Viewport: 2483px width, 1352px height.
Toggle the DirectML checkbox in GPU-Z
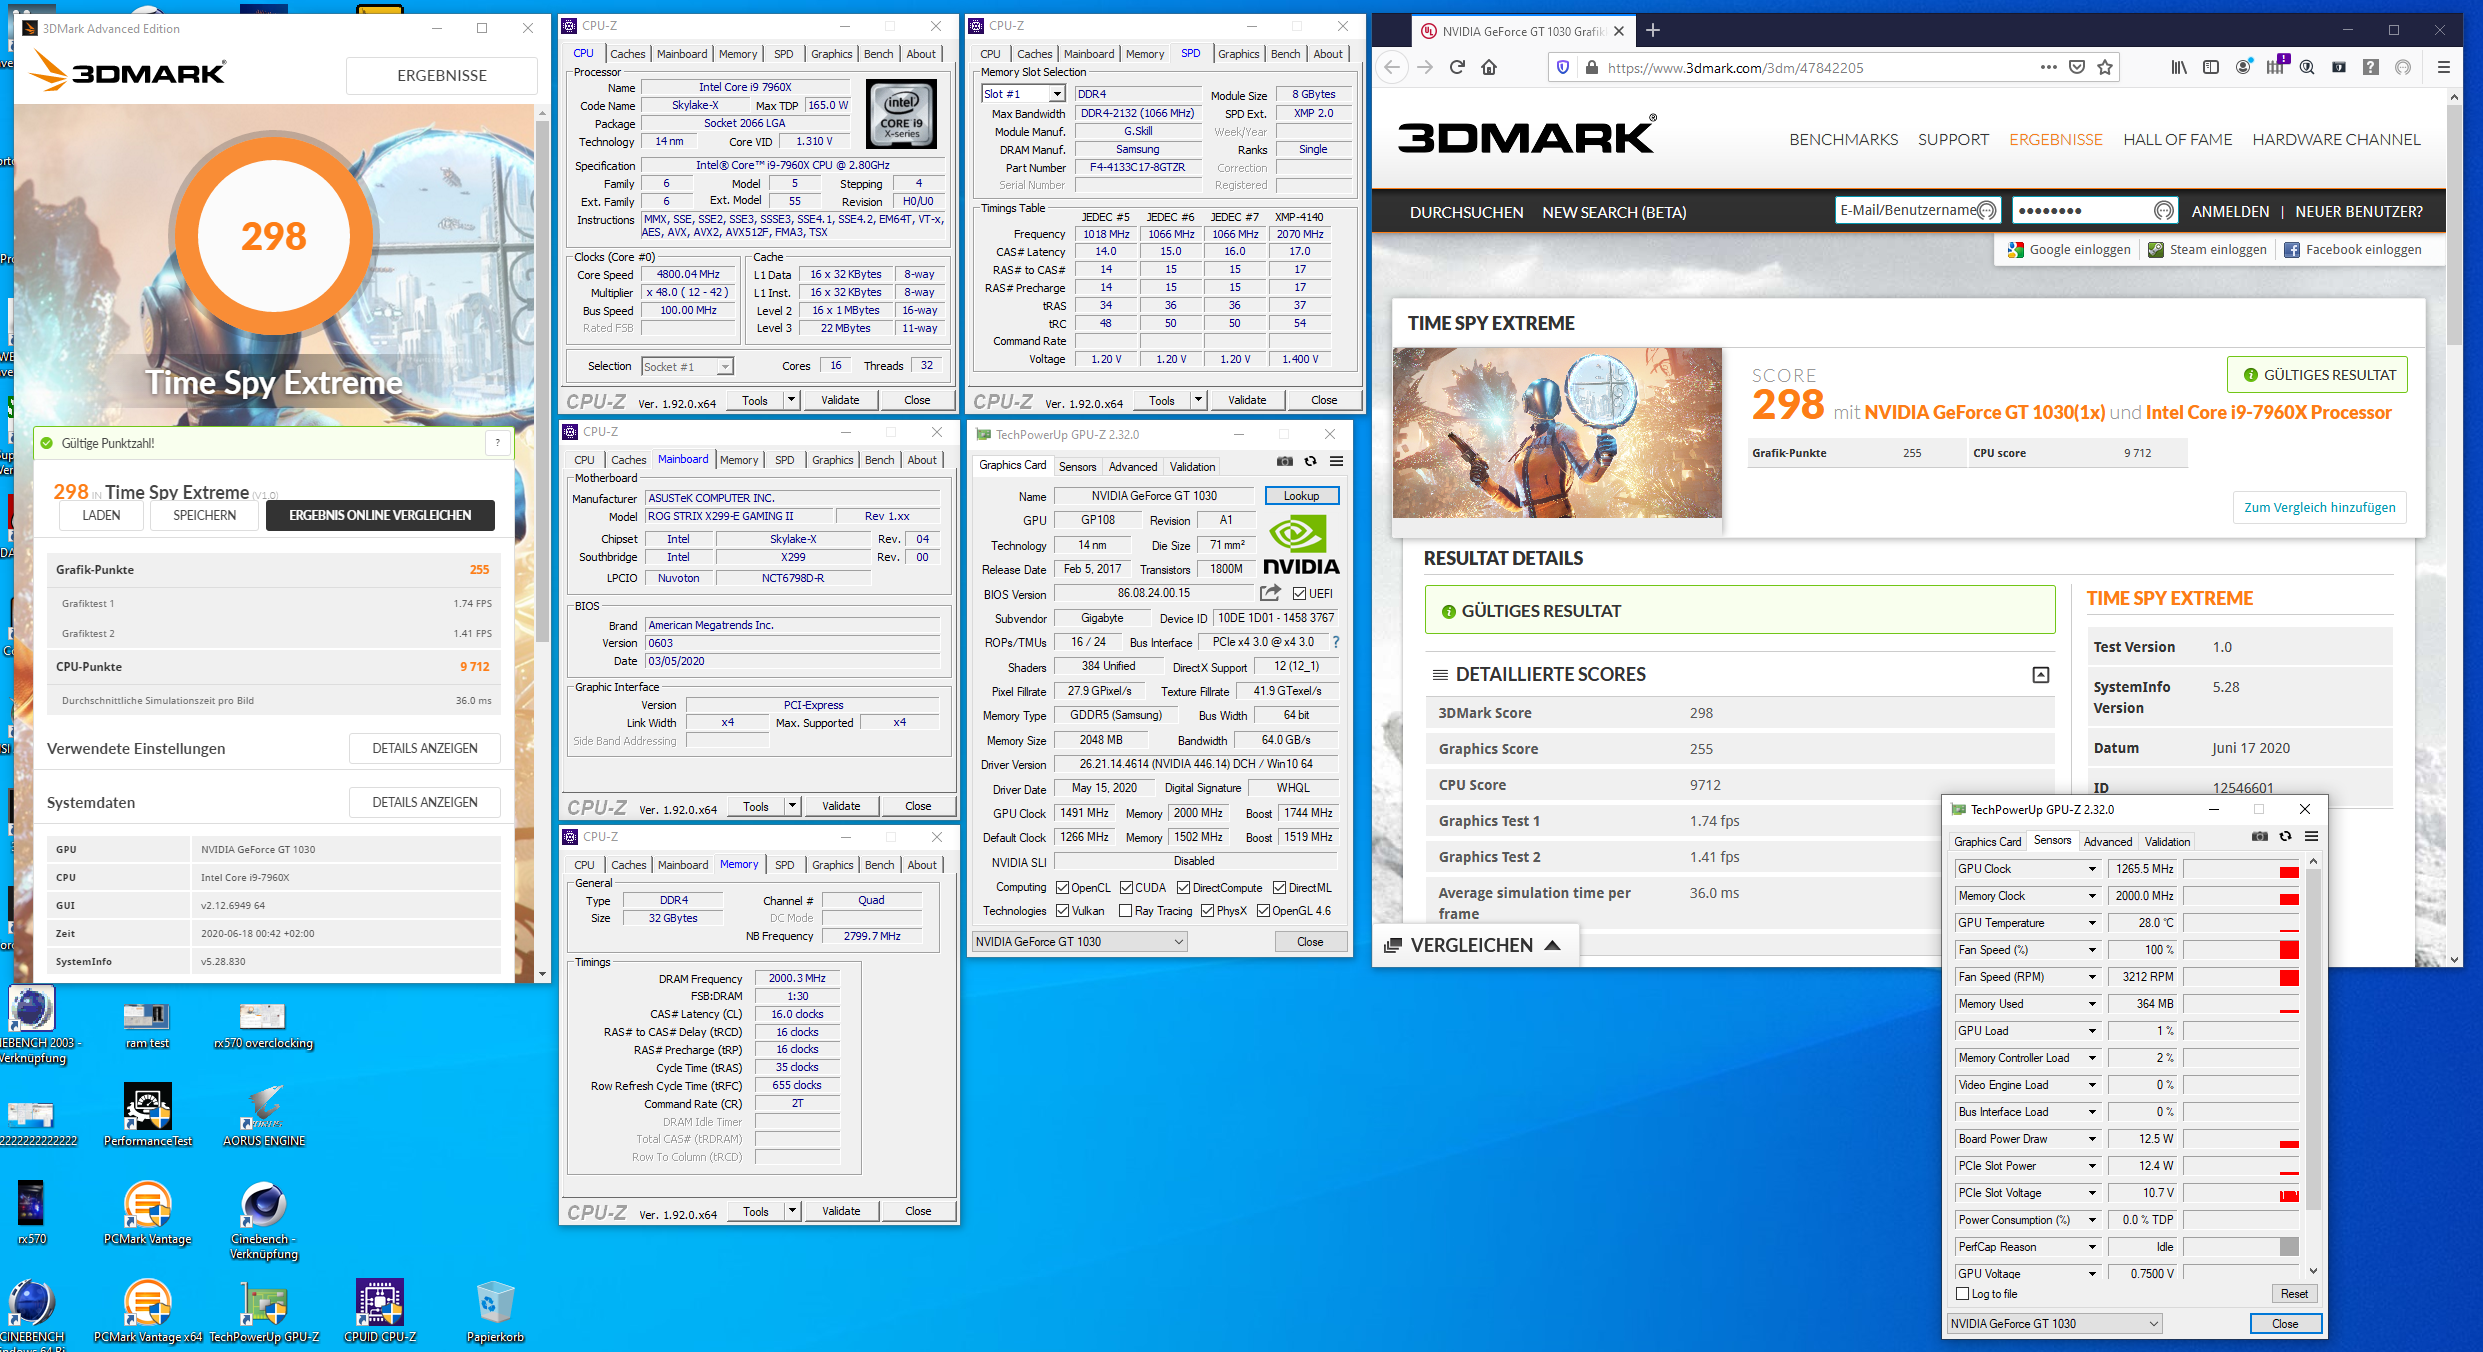(x=1279, y=888)
